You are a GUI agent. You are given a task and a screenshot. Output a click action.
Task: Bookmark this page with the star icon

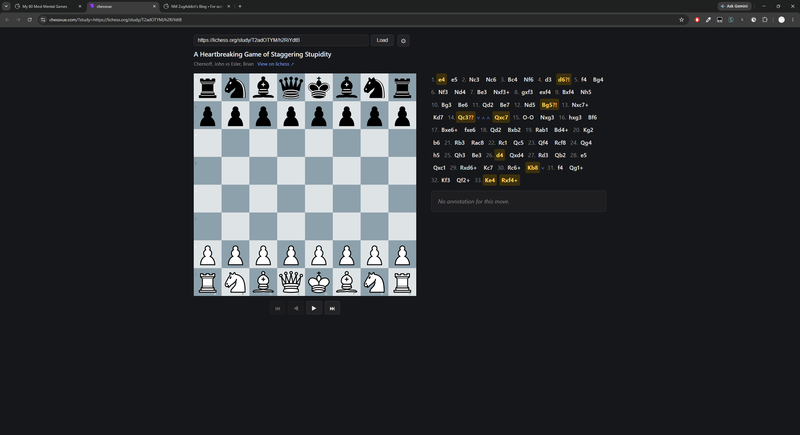[x=681, y=20]
